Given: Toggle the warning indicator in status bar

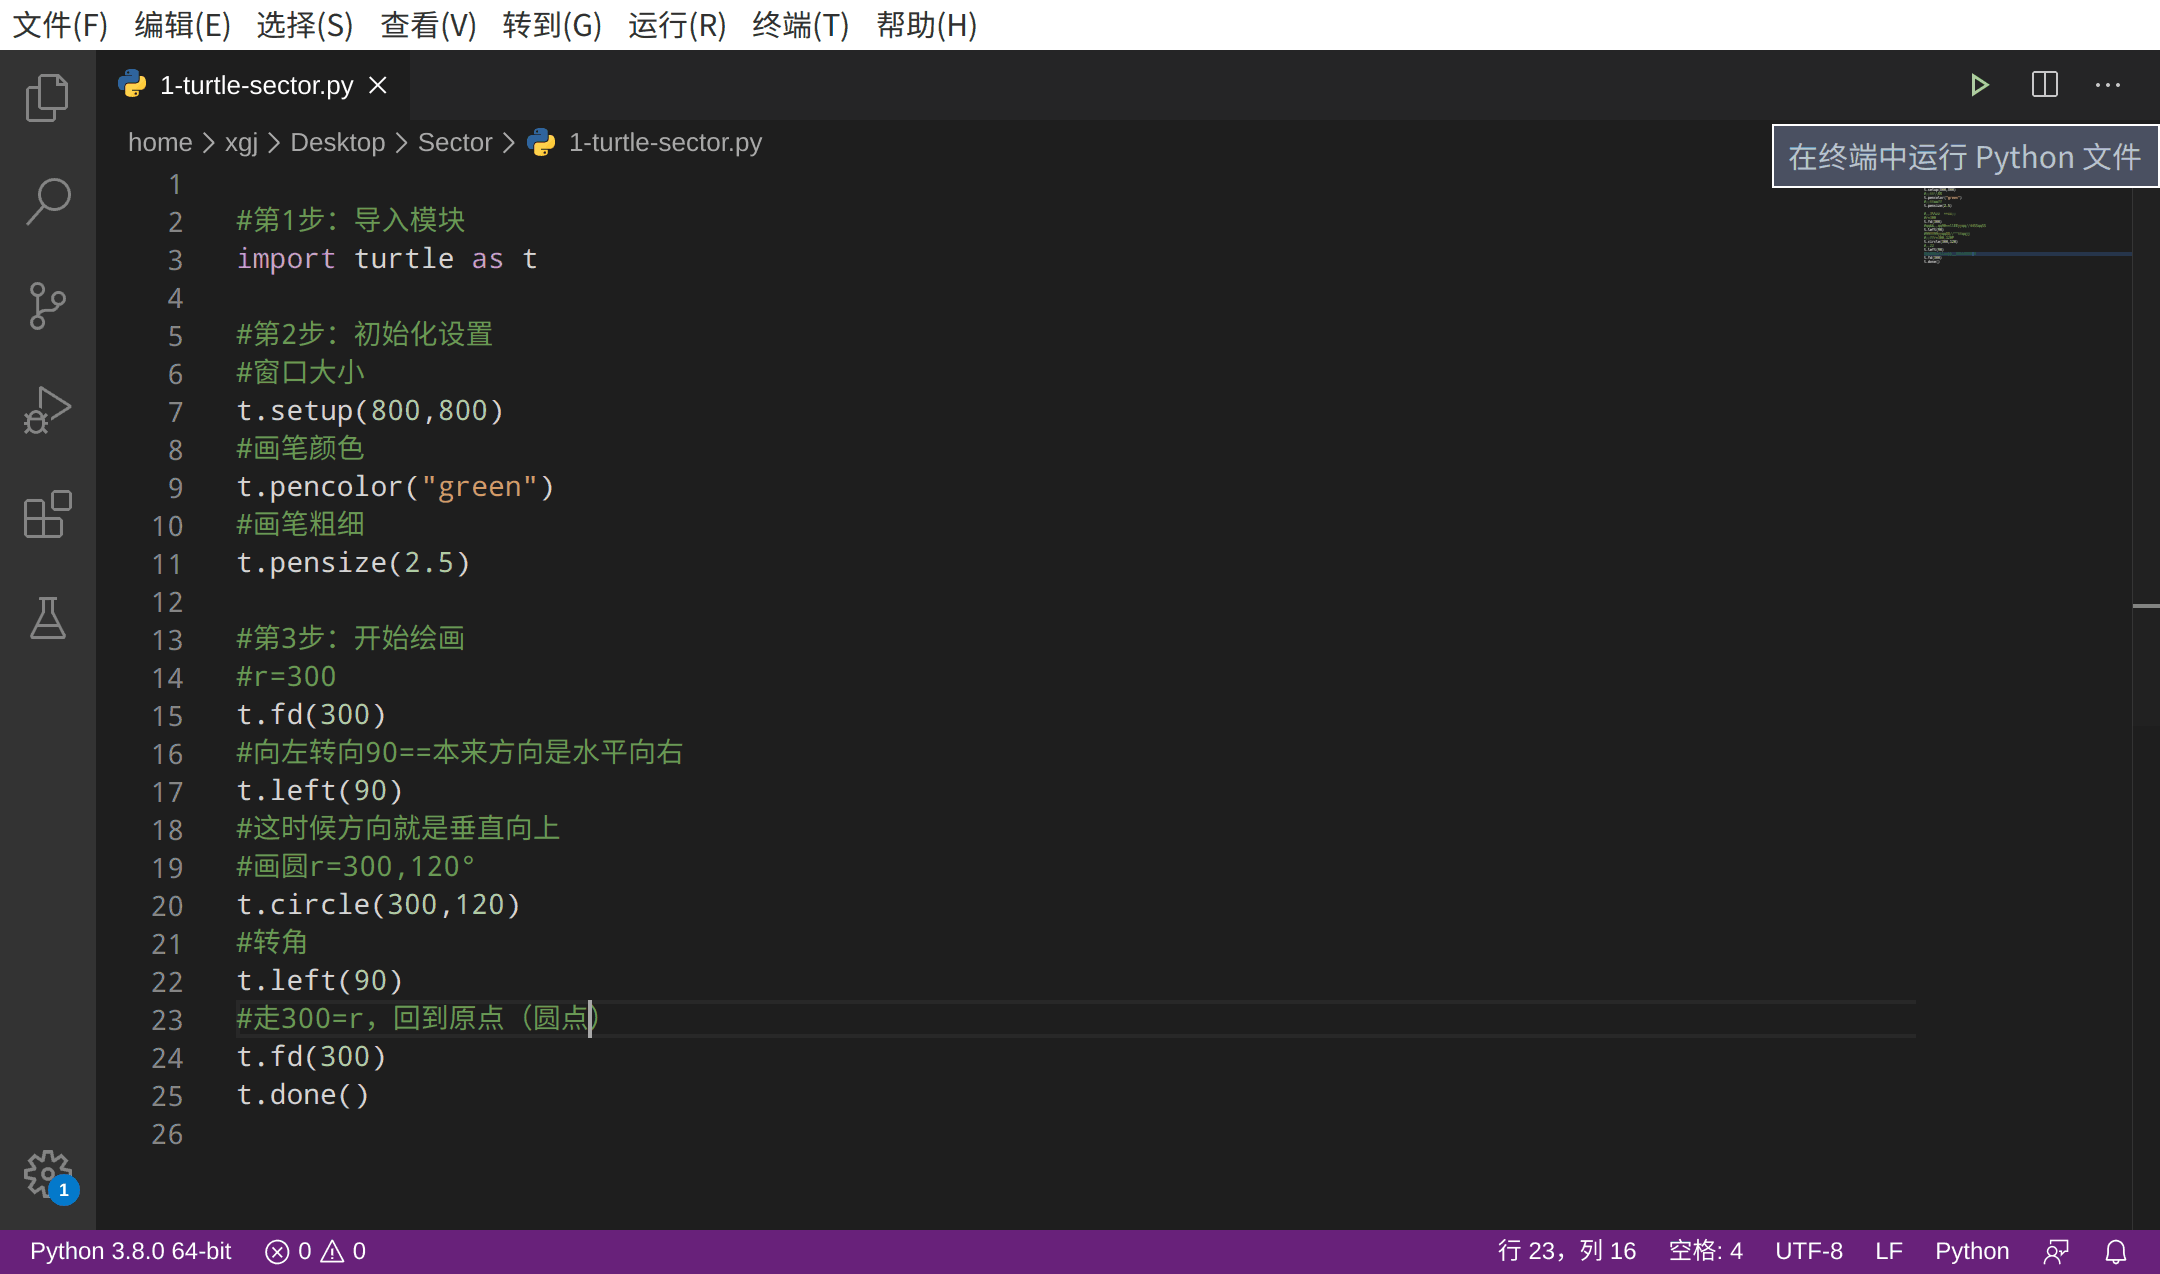Looking at the screenshot, I should 335,1251.
